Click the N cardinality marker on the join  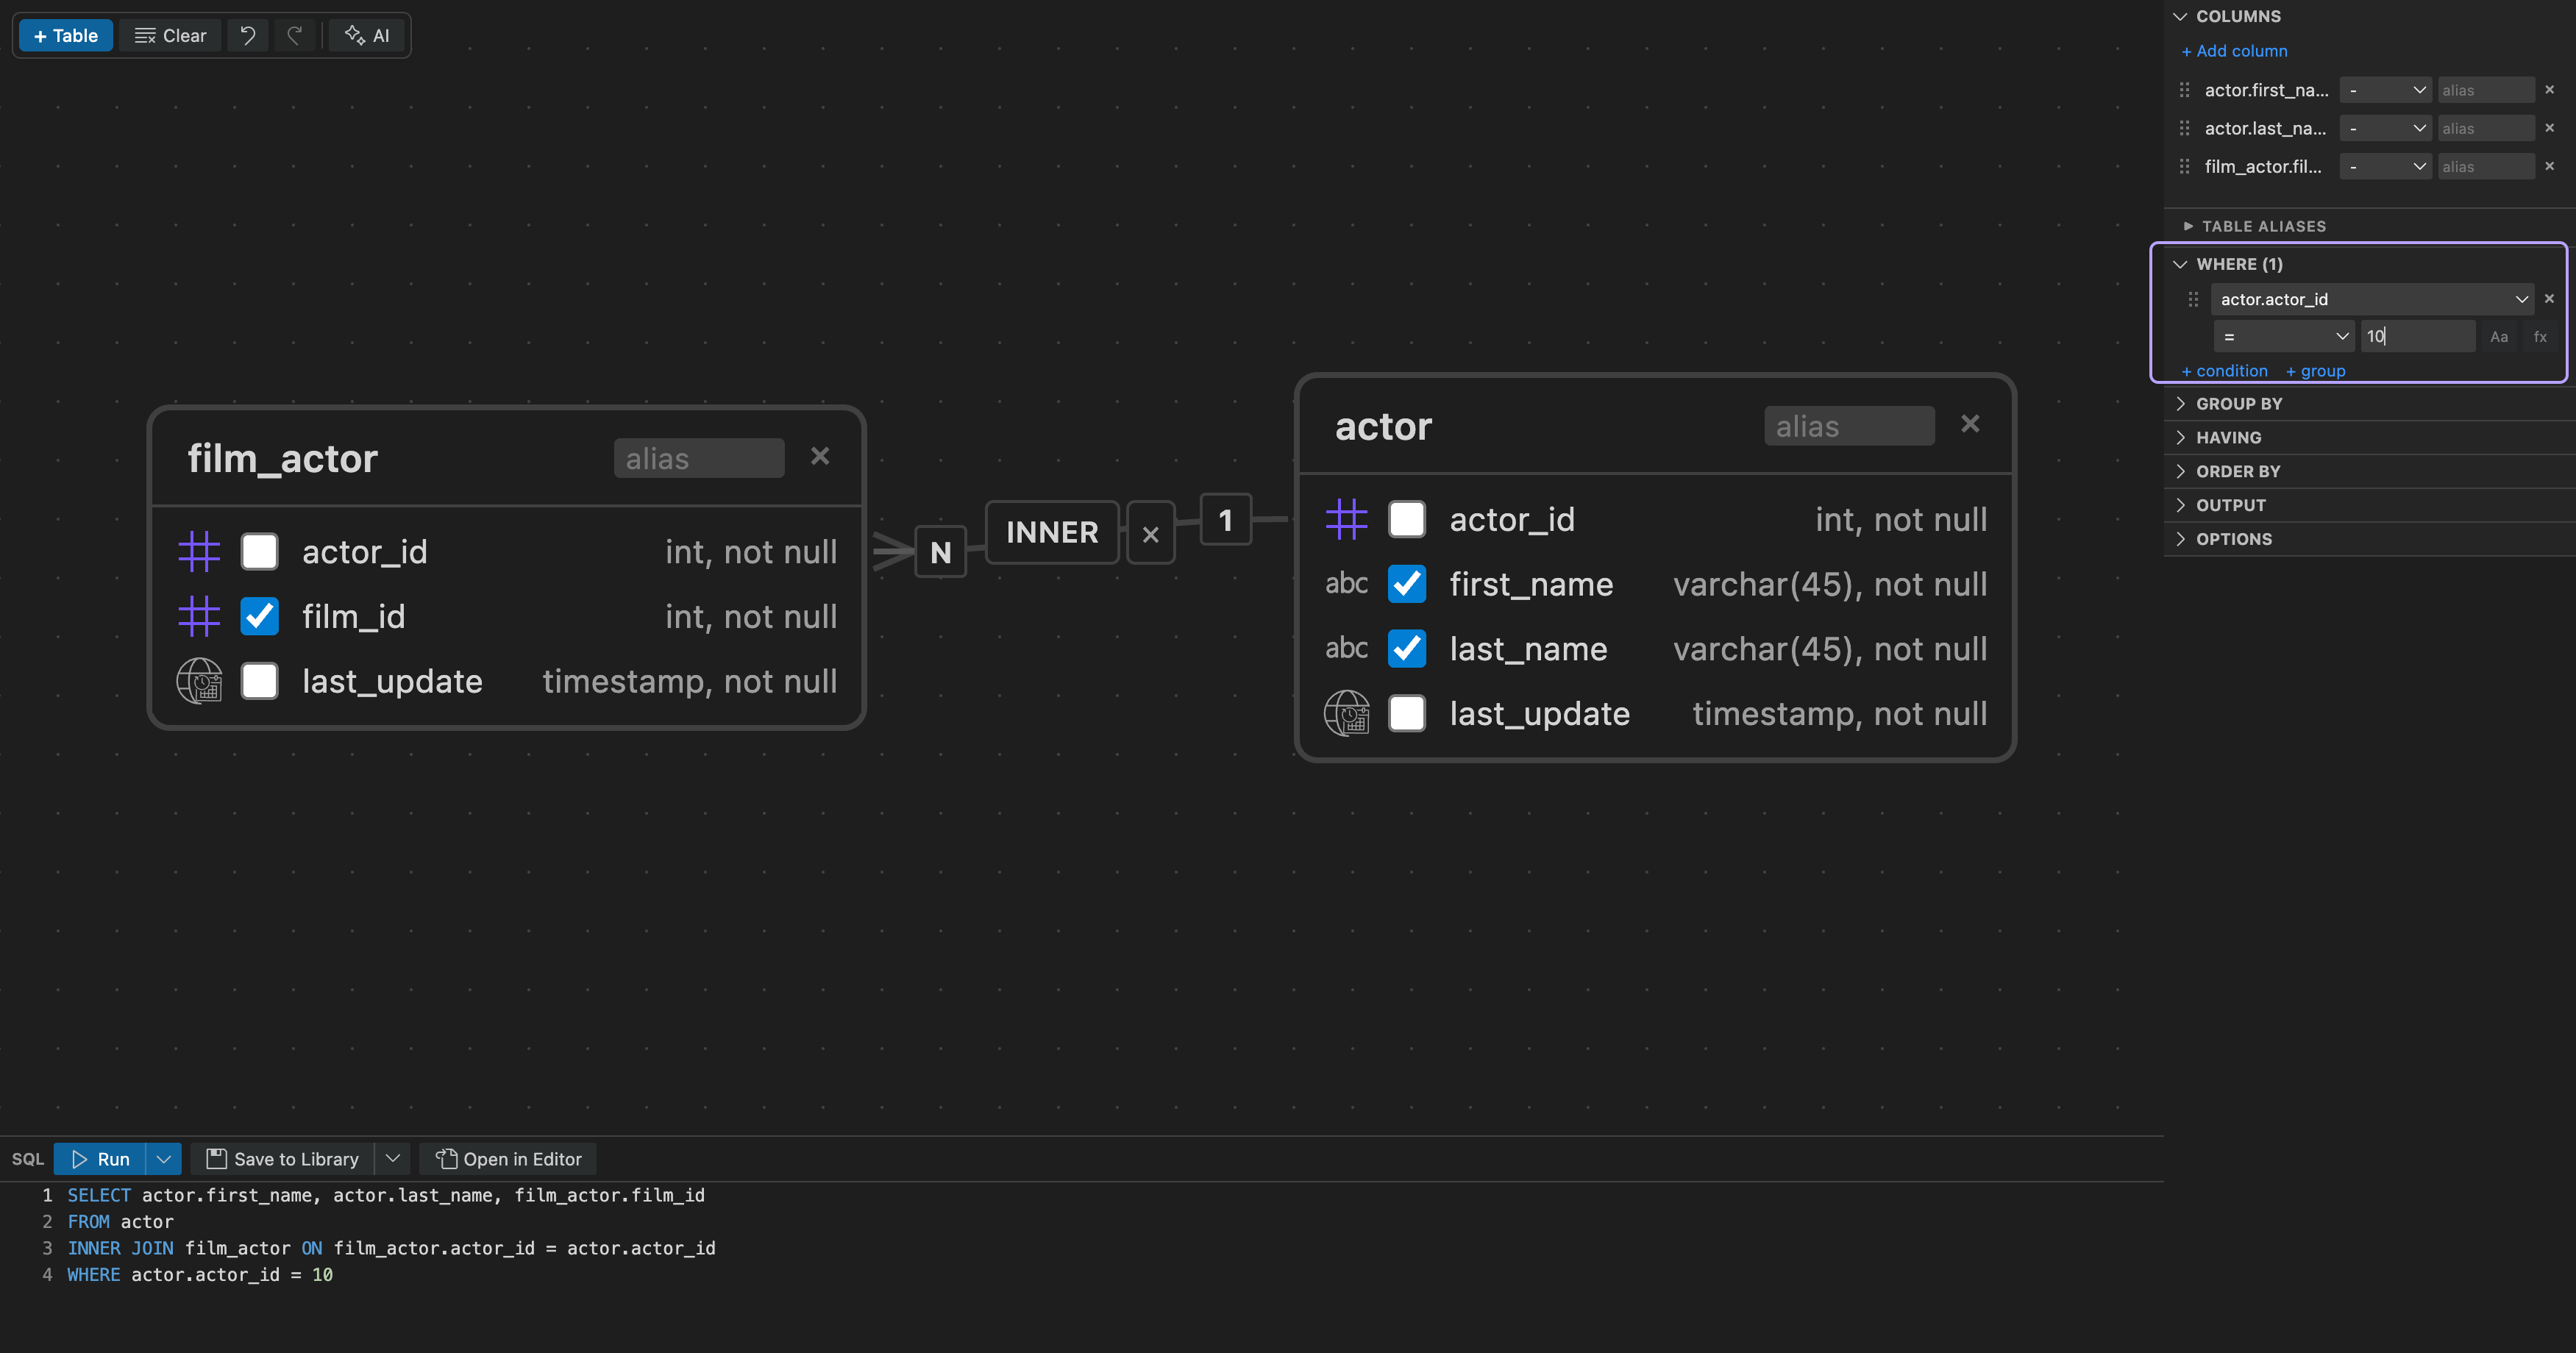point(940,552)
